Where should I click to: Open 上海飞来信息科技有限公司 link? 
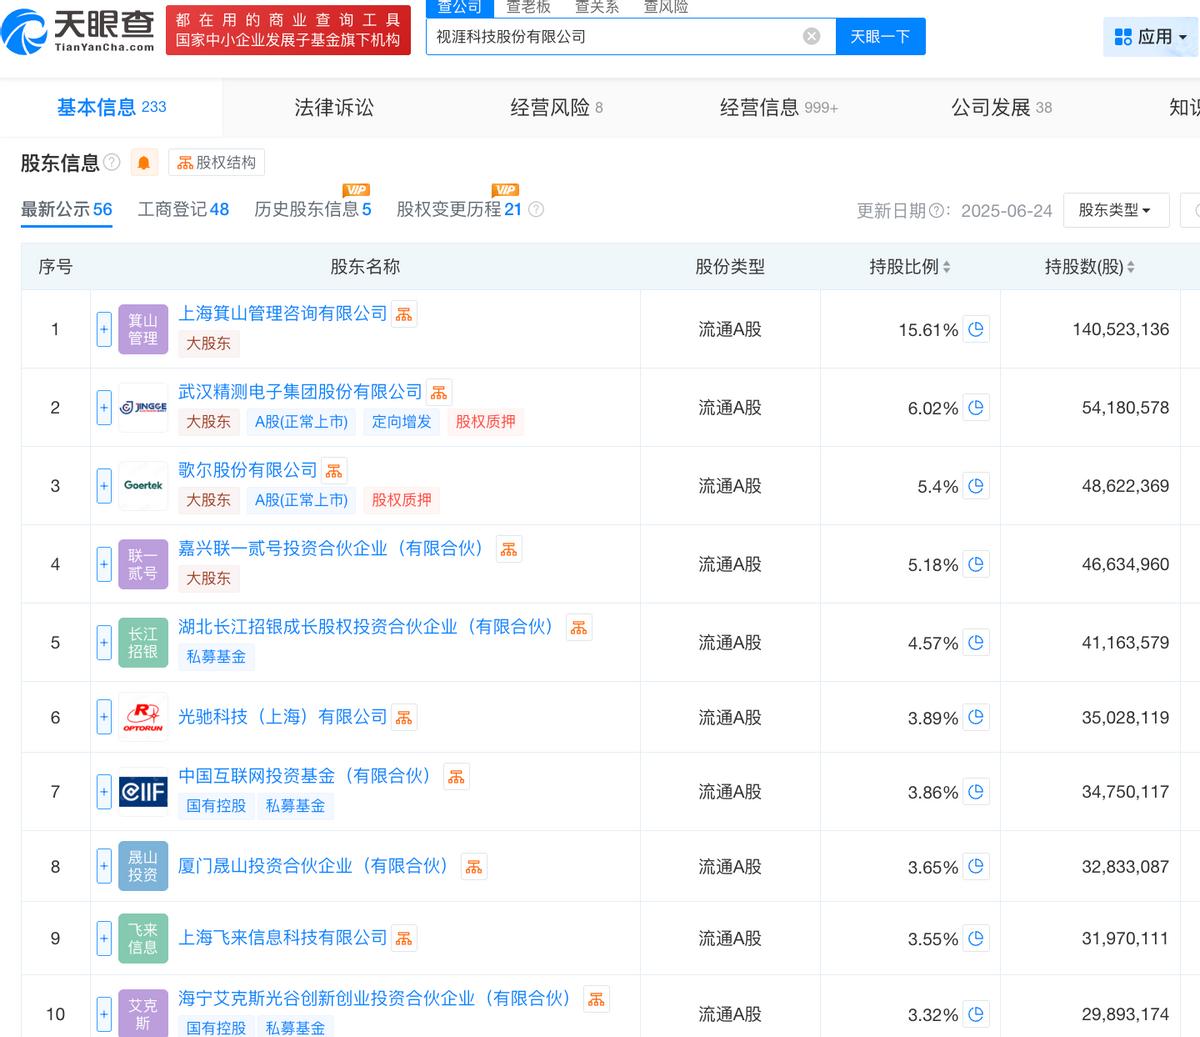(x=282, y=938)
